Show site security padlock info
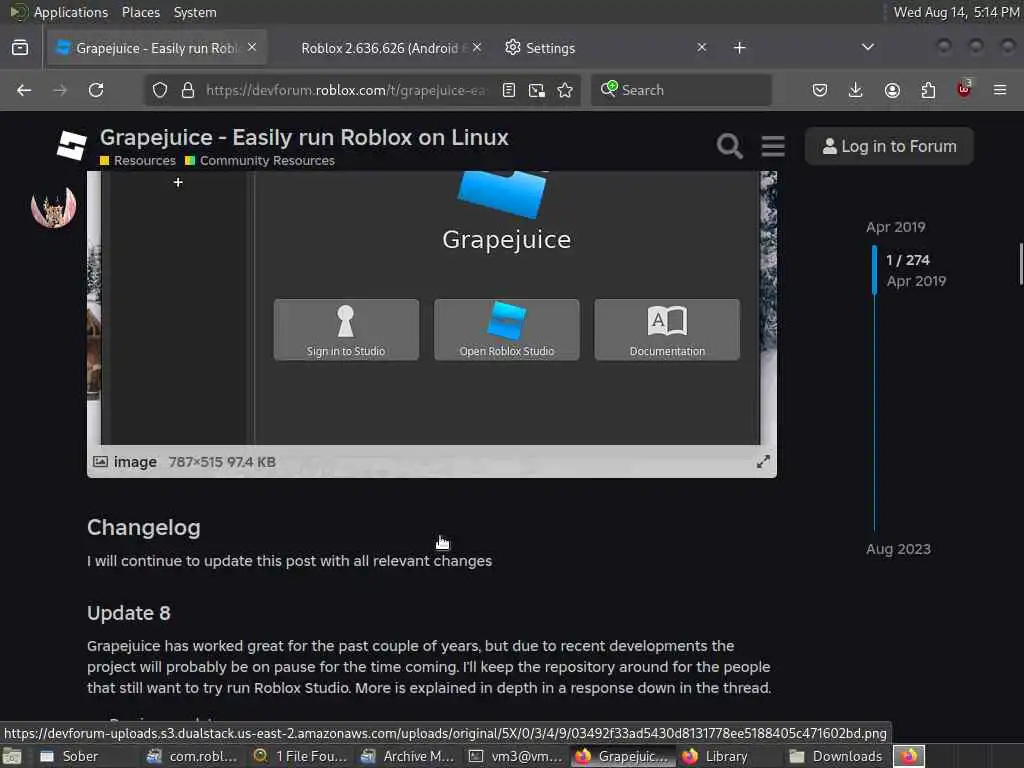 (188, 90)
